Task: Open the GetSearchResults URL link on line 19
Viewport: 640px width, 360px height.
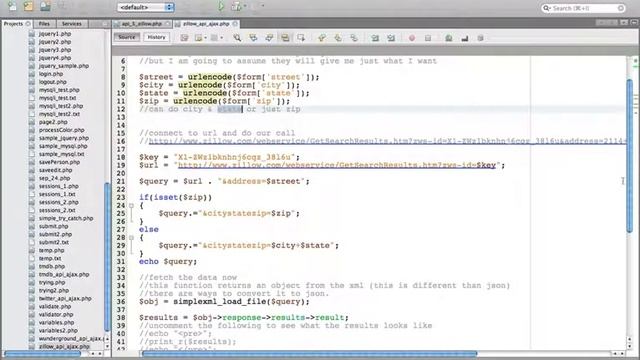Action: tap(337, 165)
